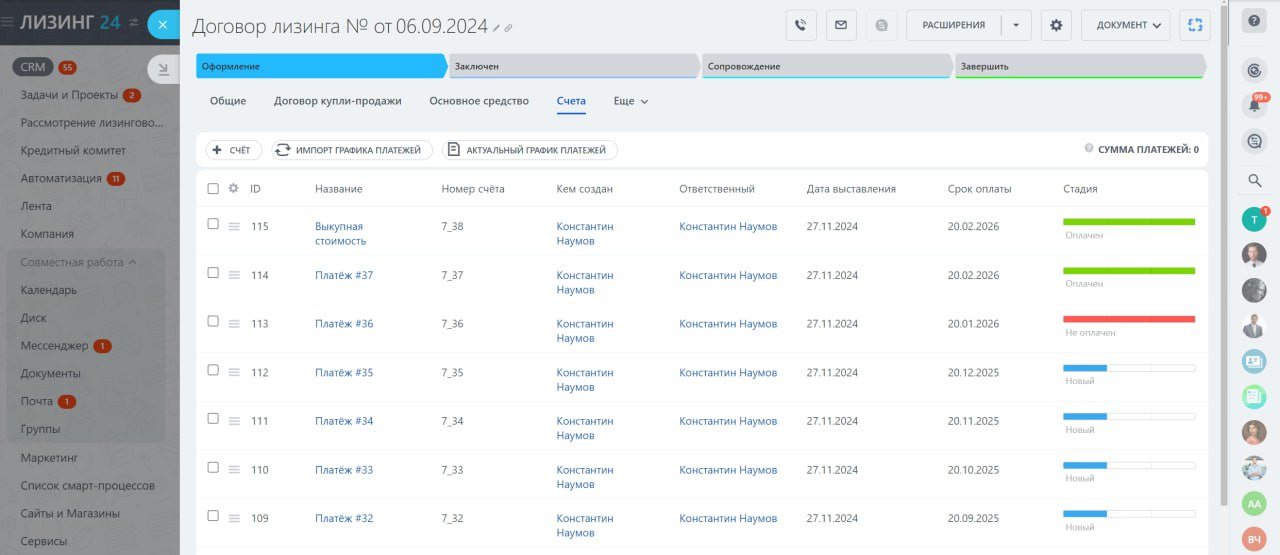Check the checkbox for invoice ID 115
Viewport: 1280px width, 555px height.
[x=213, y=224]
